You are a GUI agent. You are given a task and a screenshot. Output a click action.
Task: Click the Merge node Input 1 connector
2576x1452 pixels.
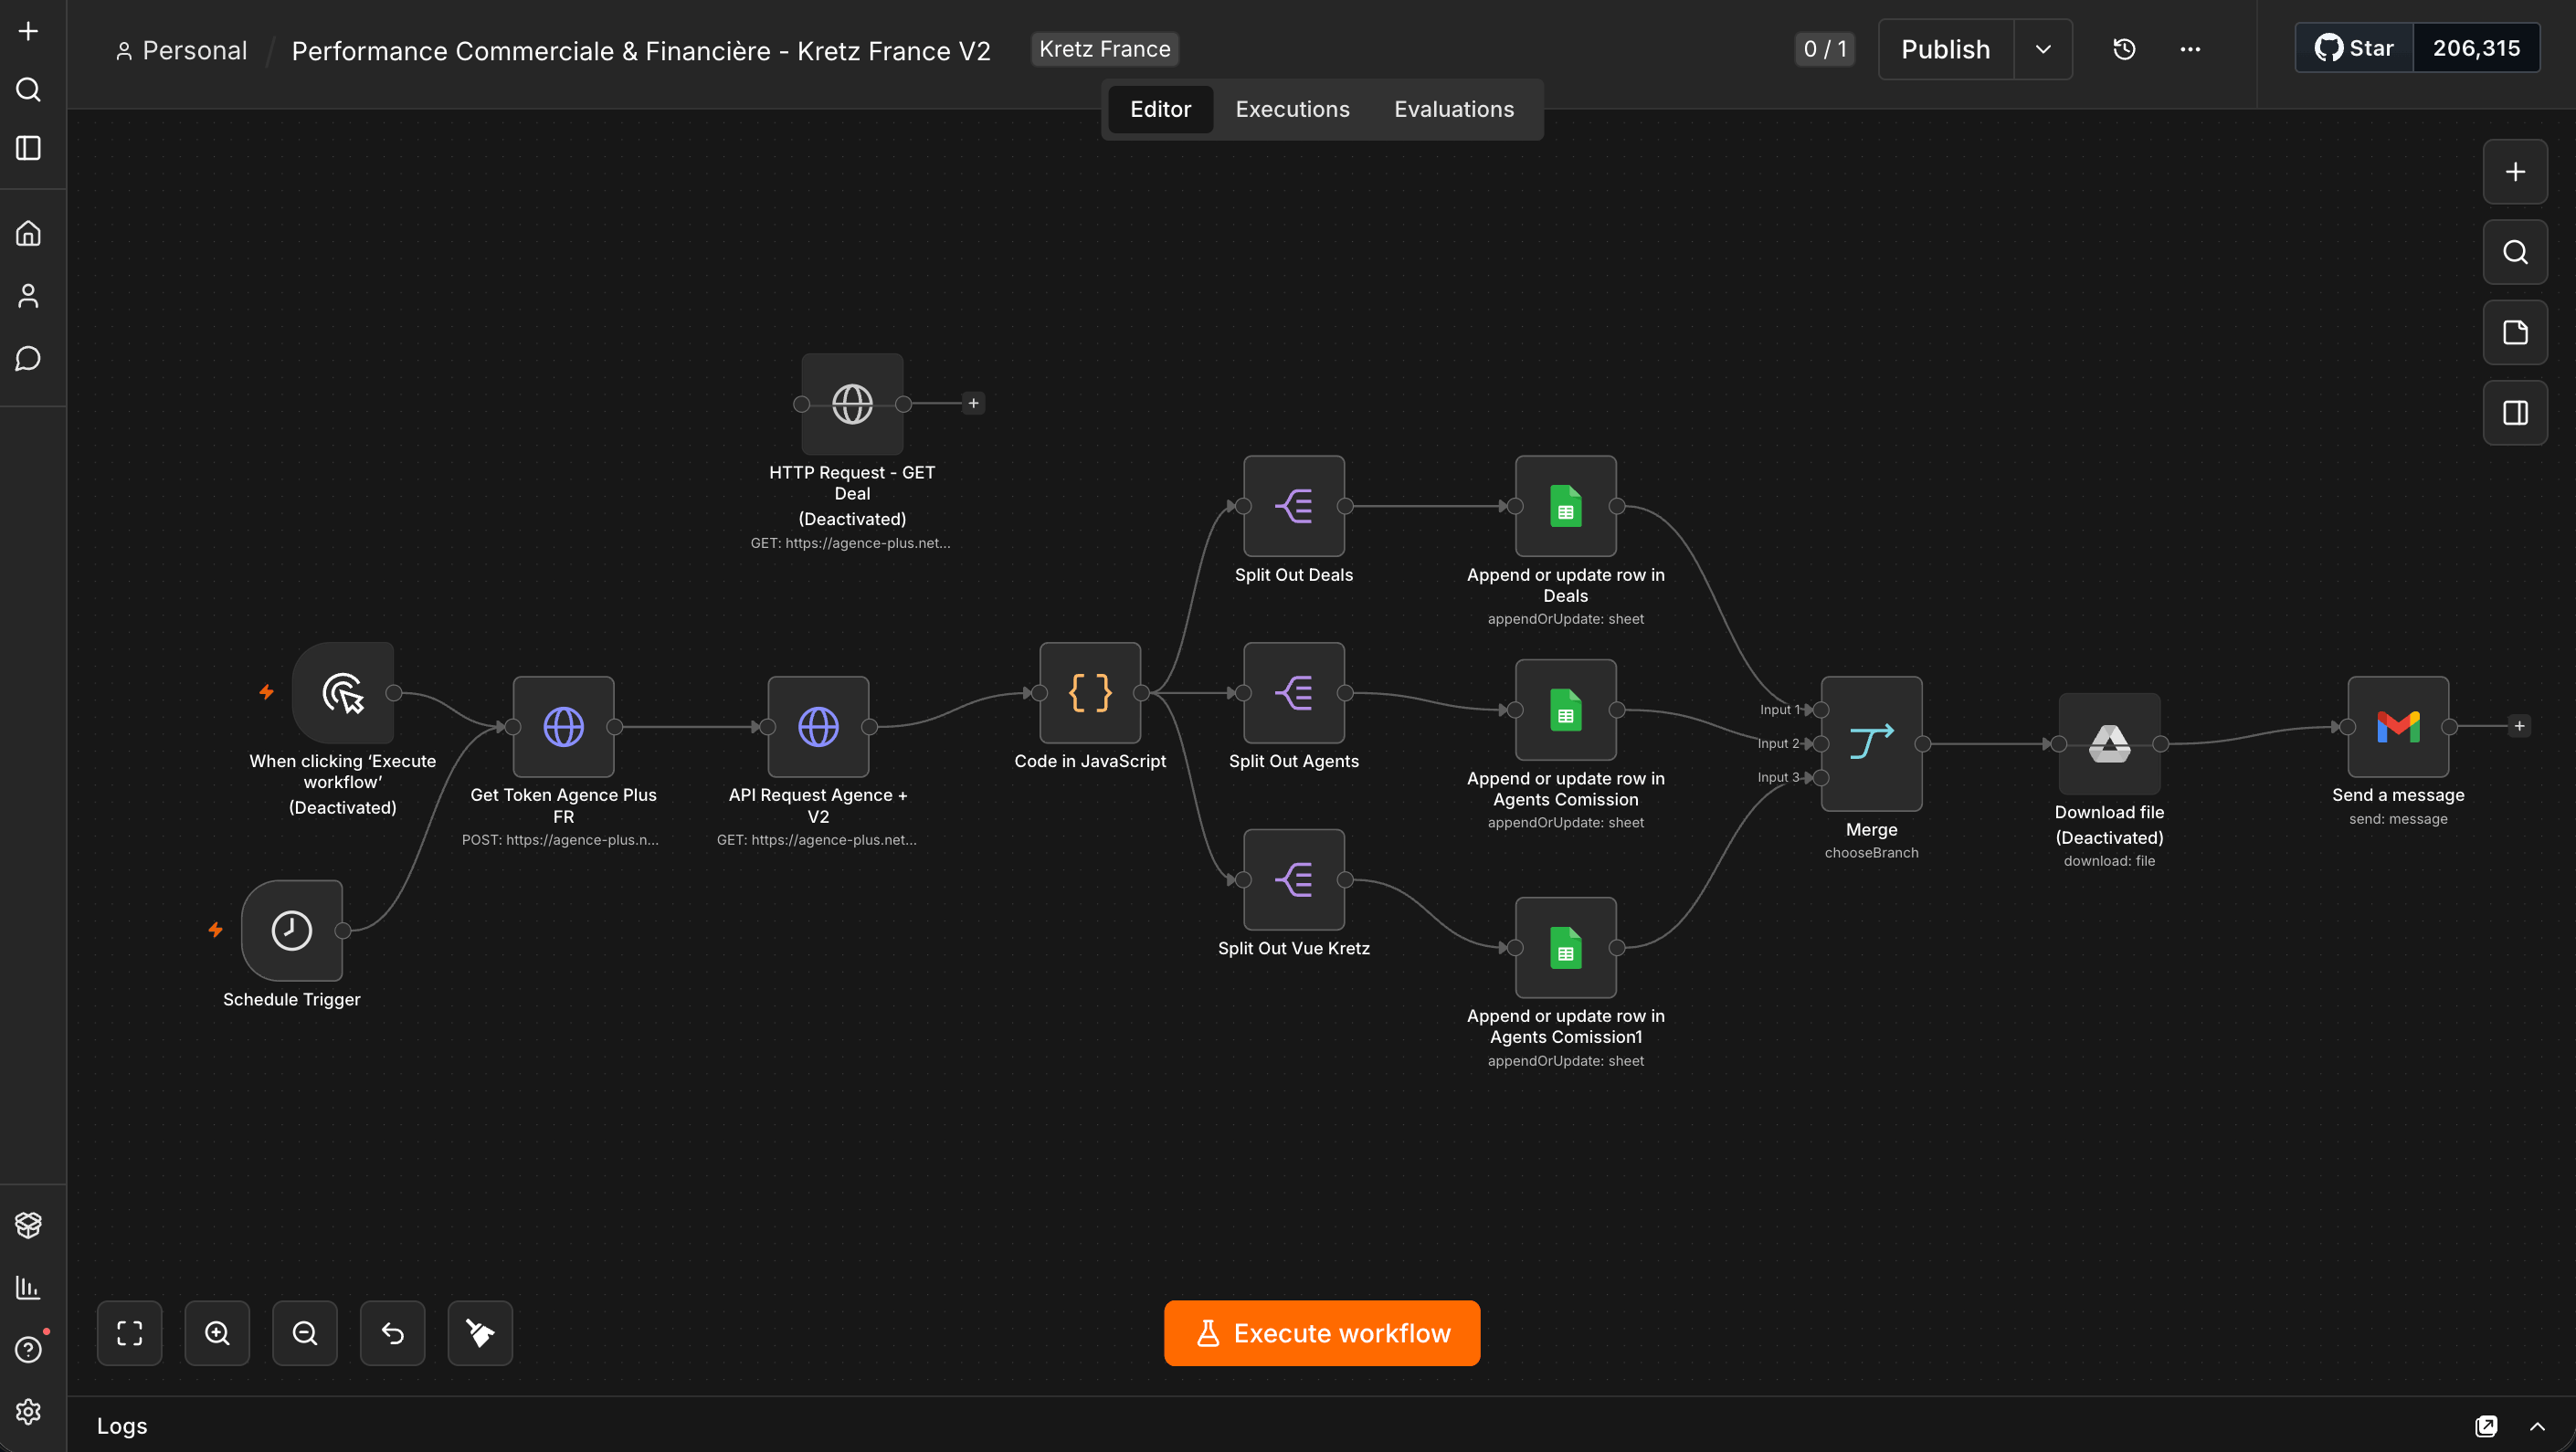click(1821, 710)
